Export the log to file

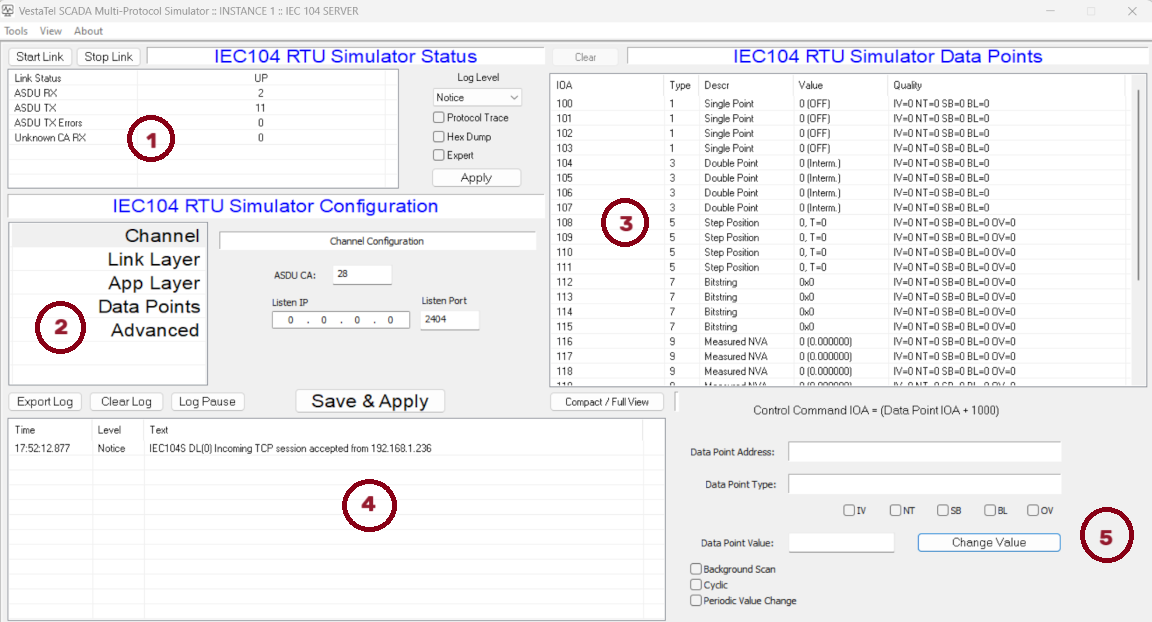pos(46,401)
